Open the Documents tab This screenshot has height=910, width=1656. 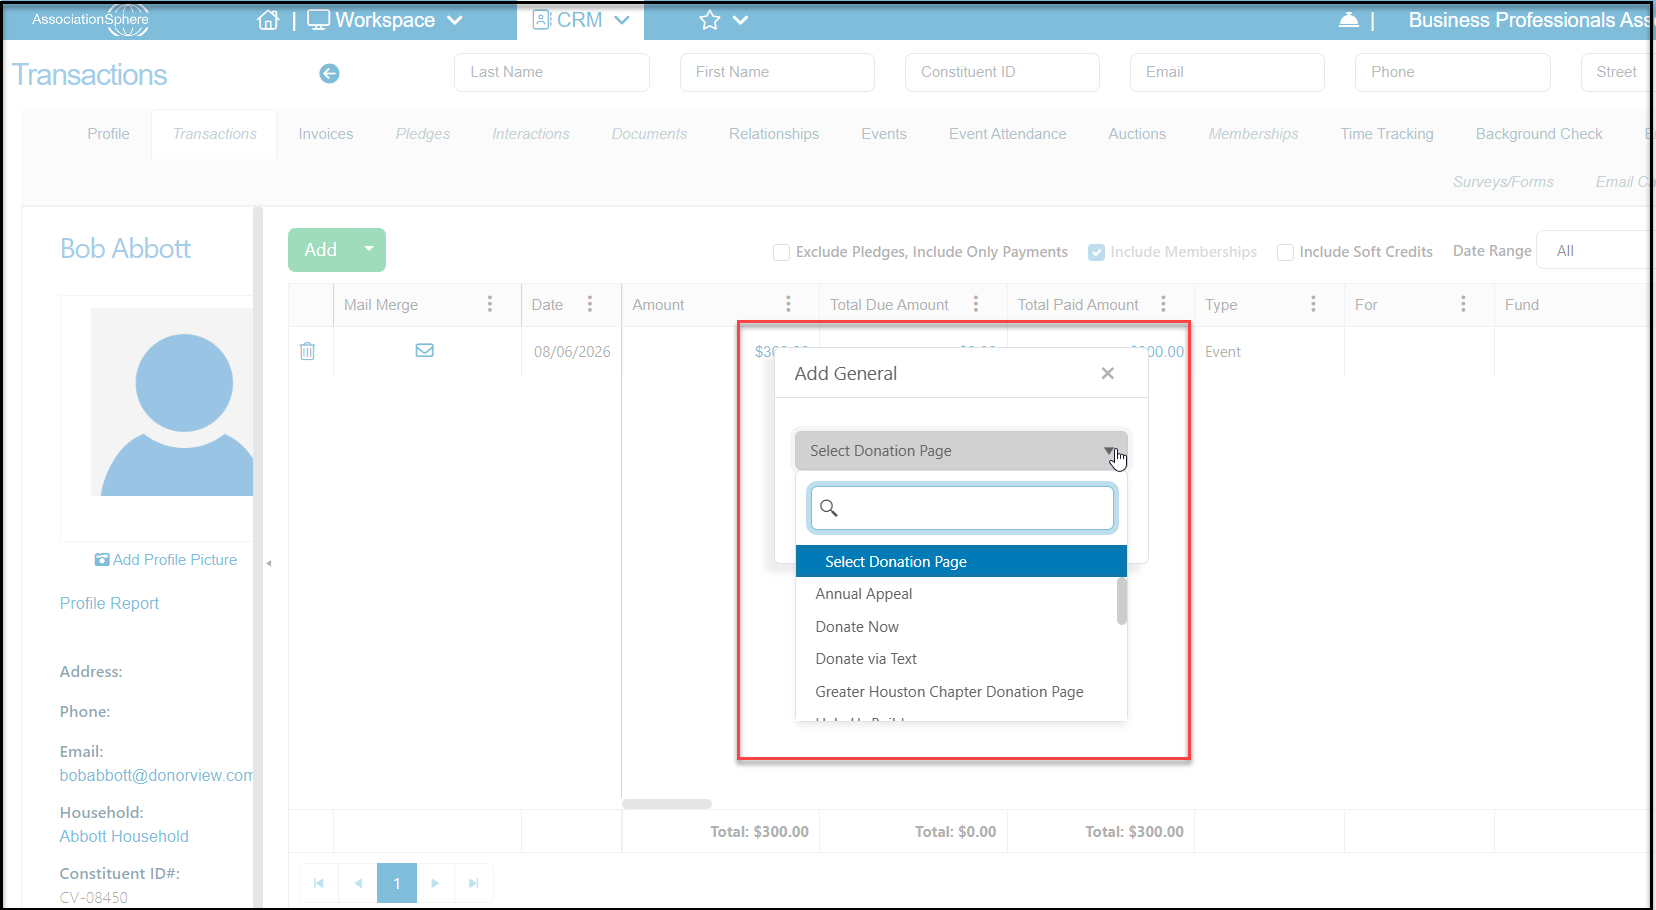[649, 134]
